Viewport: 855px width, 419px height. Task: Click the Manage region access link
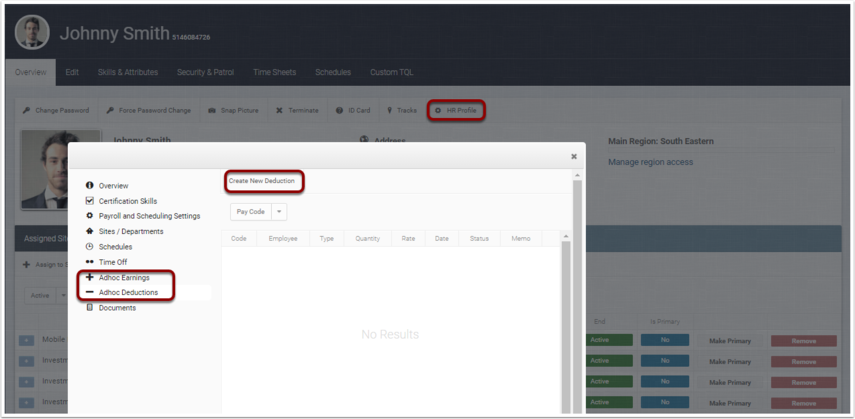click(651, 162)
